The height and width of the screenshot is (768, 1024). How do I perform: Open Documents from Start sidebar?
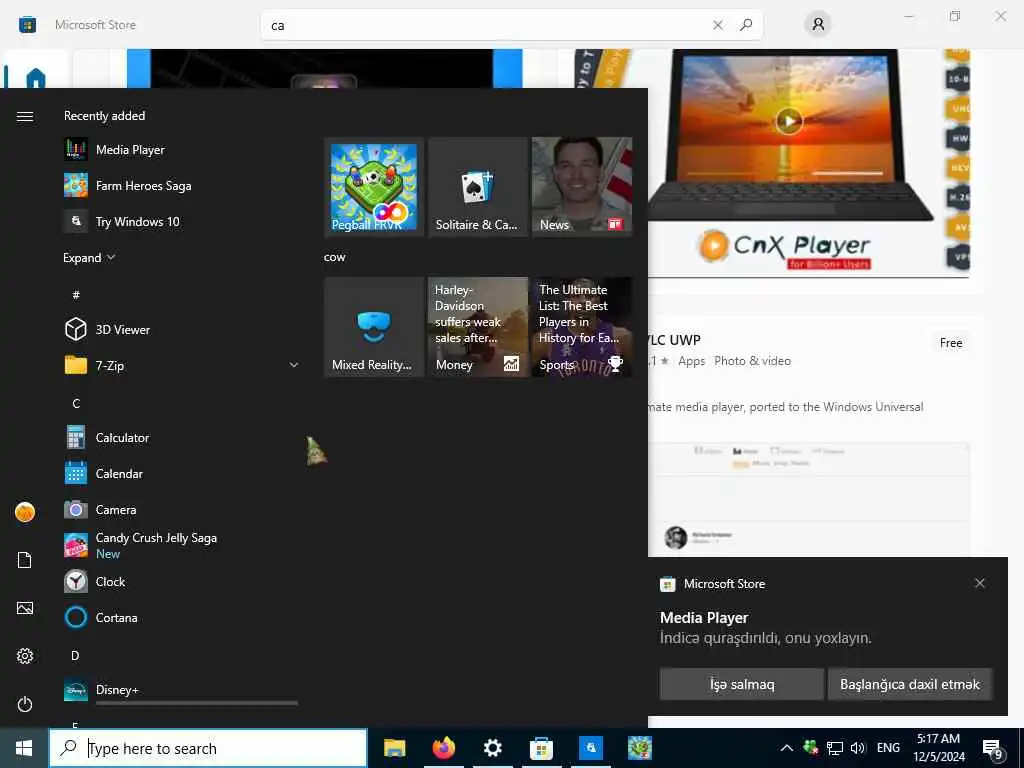tap(25, 560)
